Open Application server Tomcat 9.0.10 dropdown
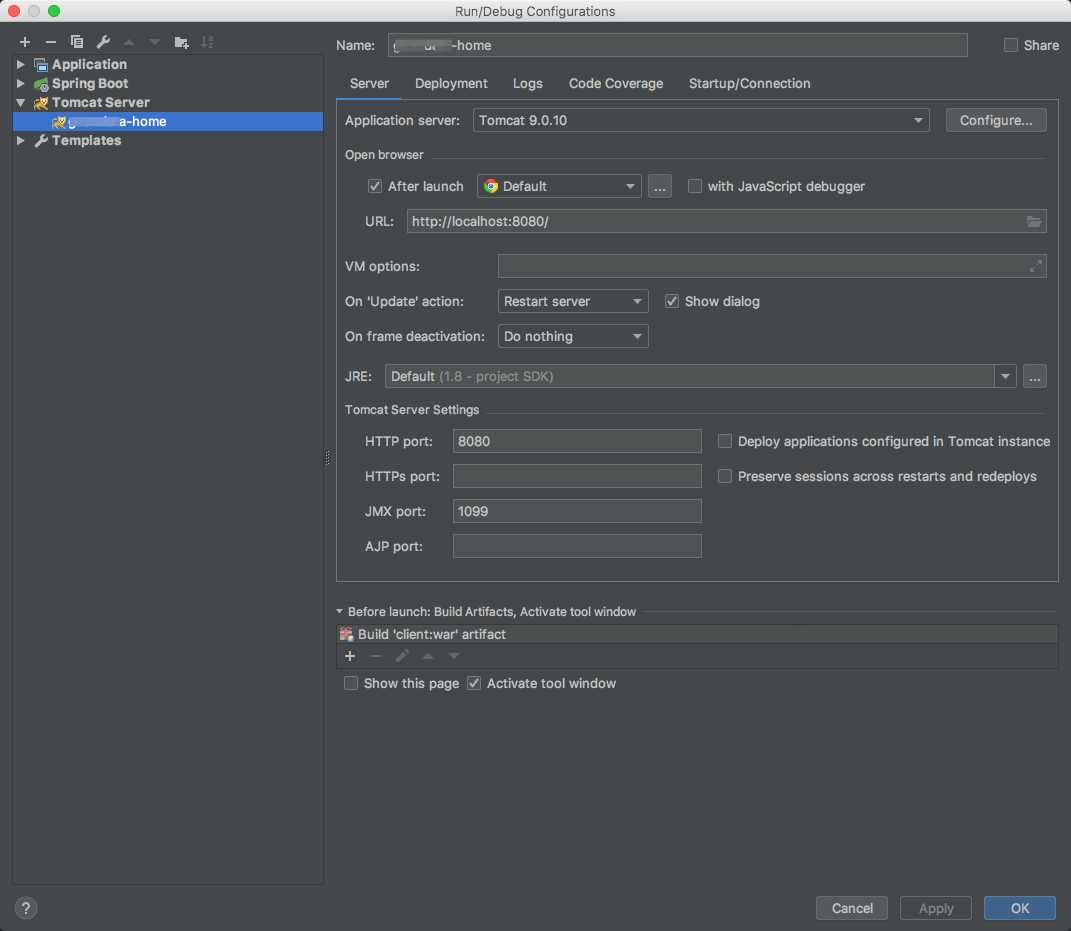 701,120
